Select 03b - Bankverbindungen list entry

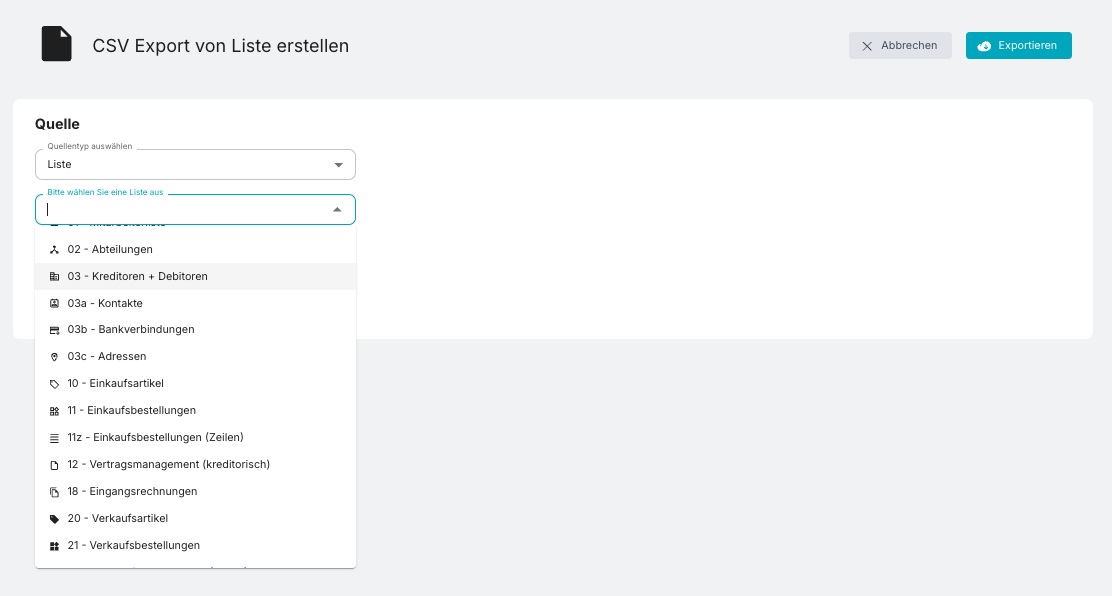[131, 329]
